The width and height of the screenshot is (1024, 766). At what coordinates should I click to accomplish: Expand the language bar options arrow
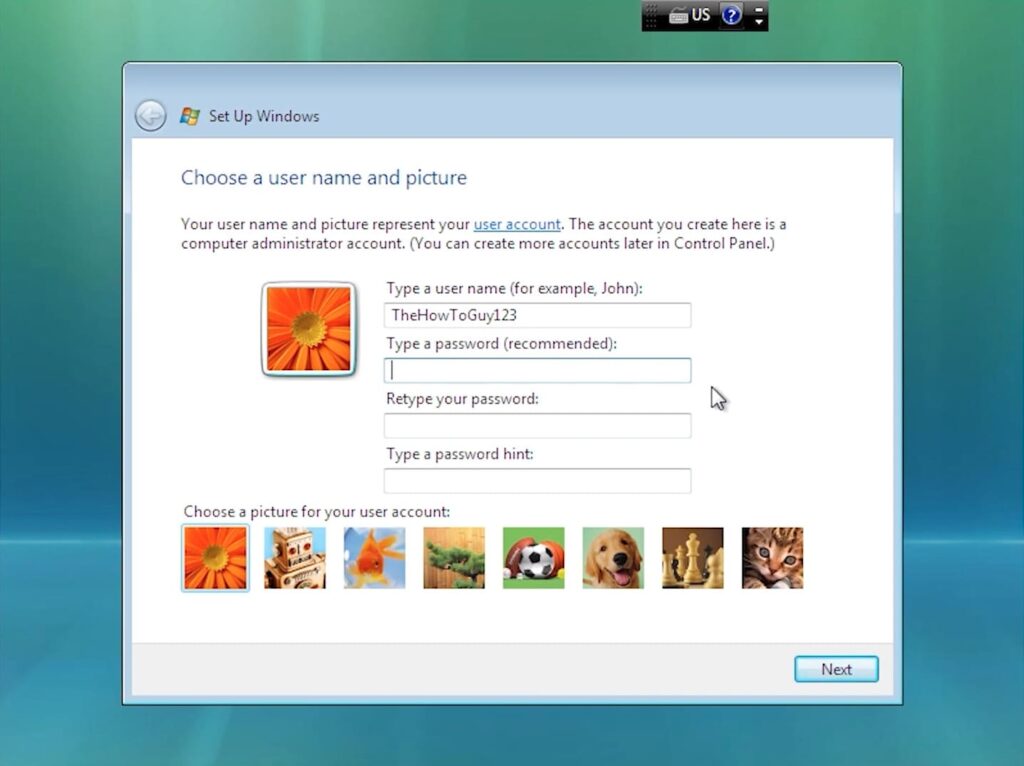tap(759, 21)
